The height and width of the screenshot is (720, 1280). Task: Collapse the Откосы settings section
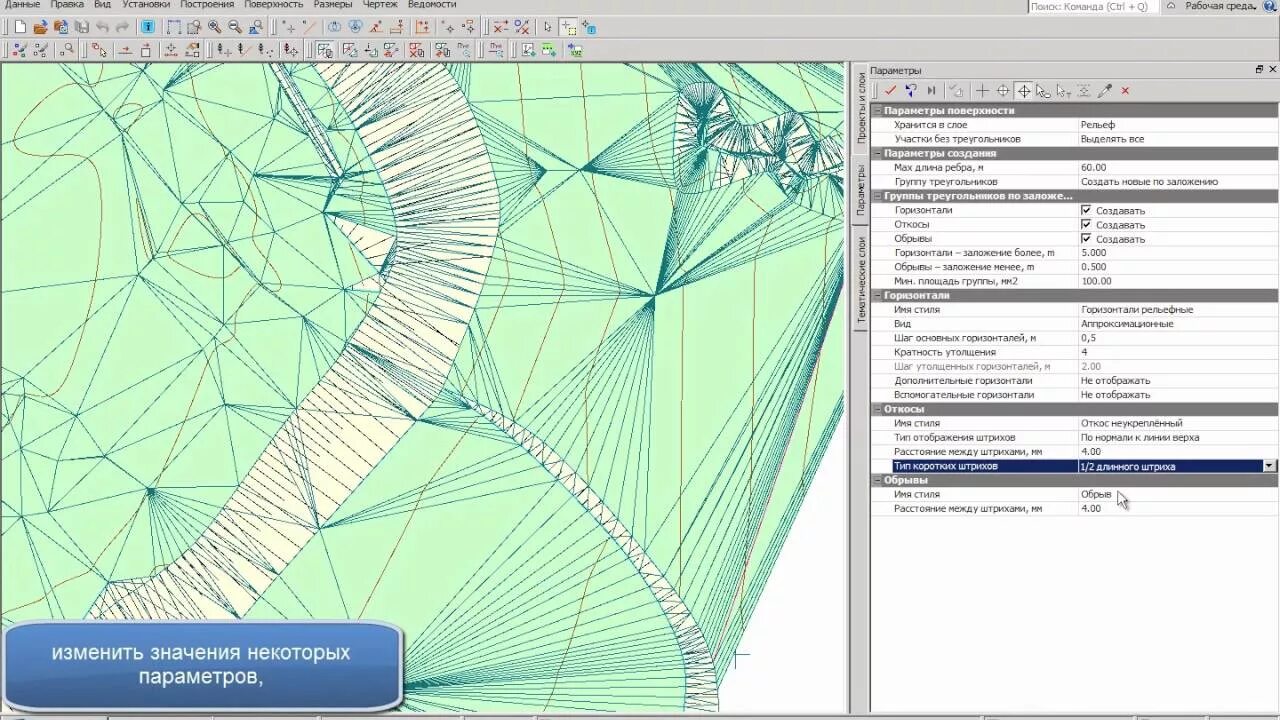[877, 409]
